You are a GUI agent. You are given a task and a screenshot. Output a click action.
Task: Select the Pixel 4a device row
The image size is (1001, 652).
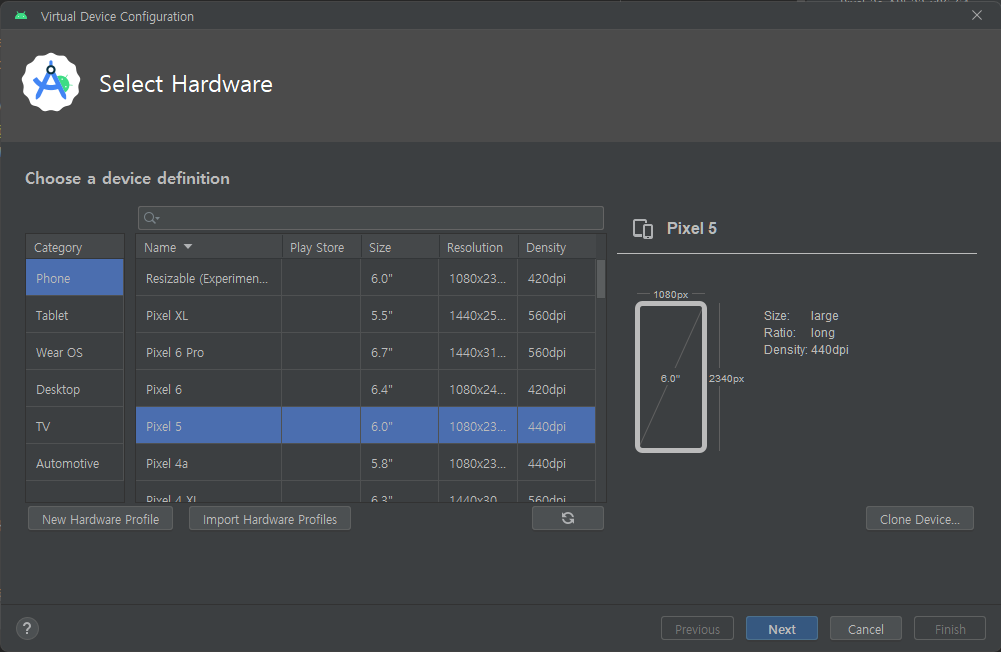pos(365,463)
